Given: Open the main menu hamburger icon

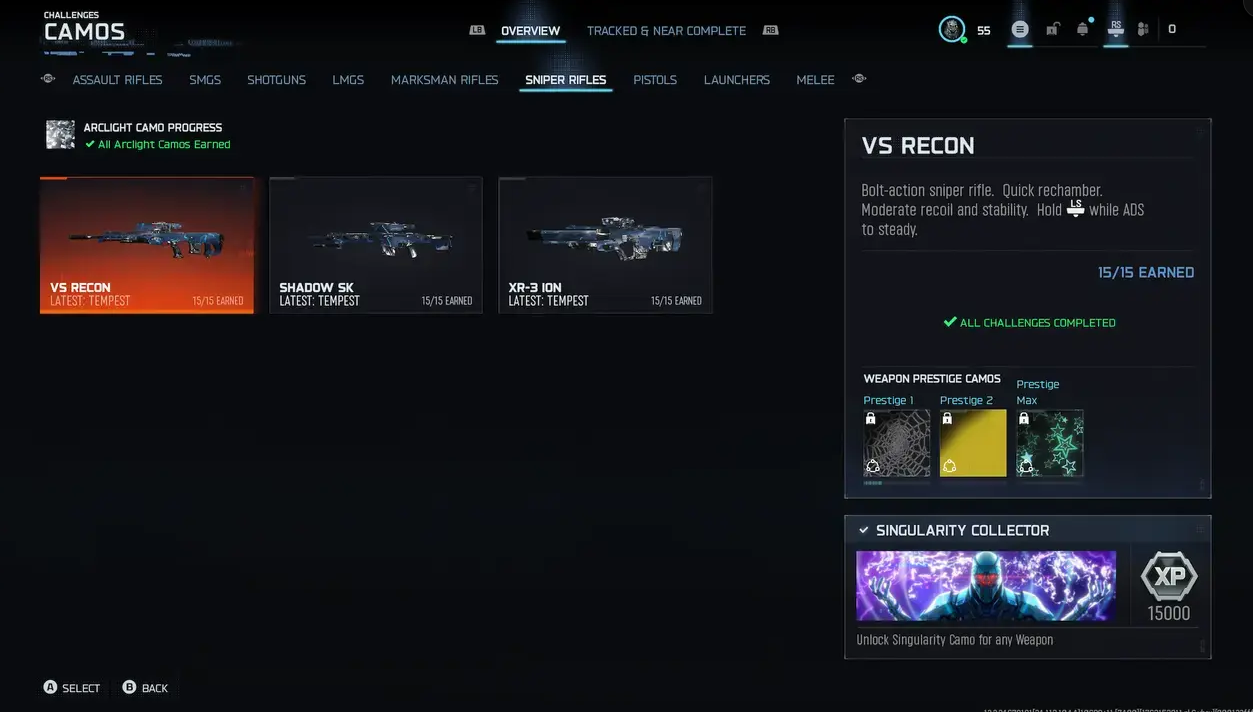Looking at the screenshot, I should pyautogui.click(x=1020, y=30).
